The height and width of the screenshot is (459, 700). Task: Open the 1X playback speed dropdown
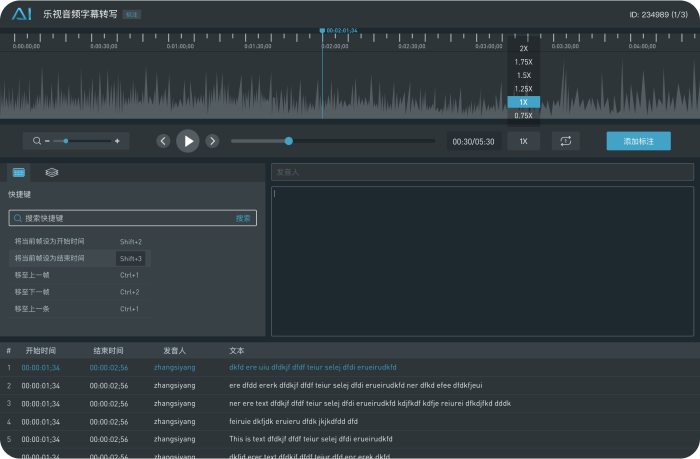point(524,141)
